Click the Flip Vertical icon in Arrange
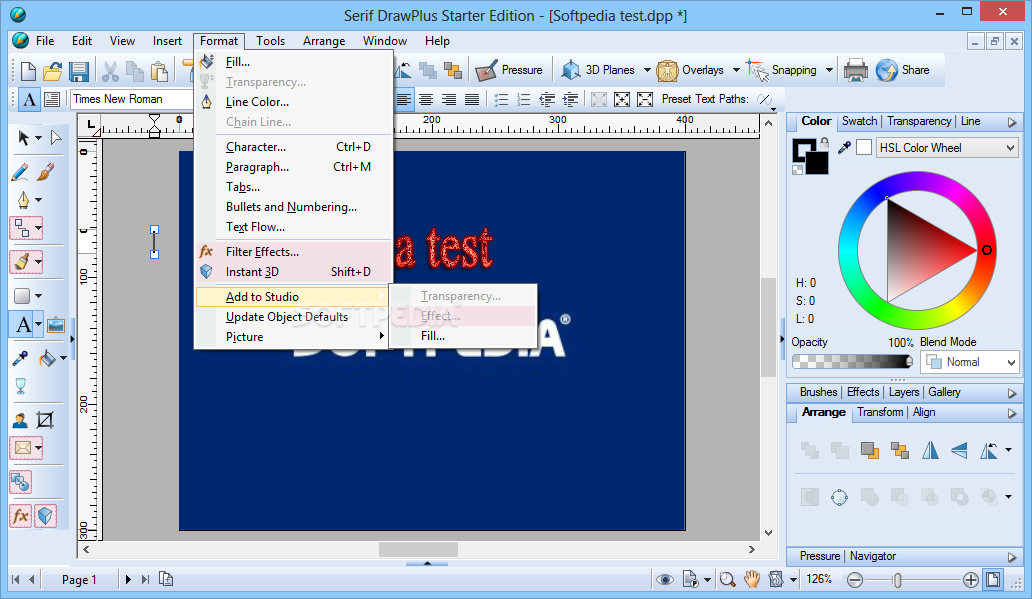The image size is (1032, 599). (x=960, y=450)
